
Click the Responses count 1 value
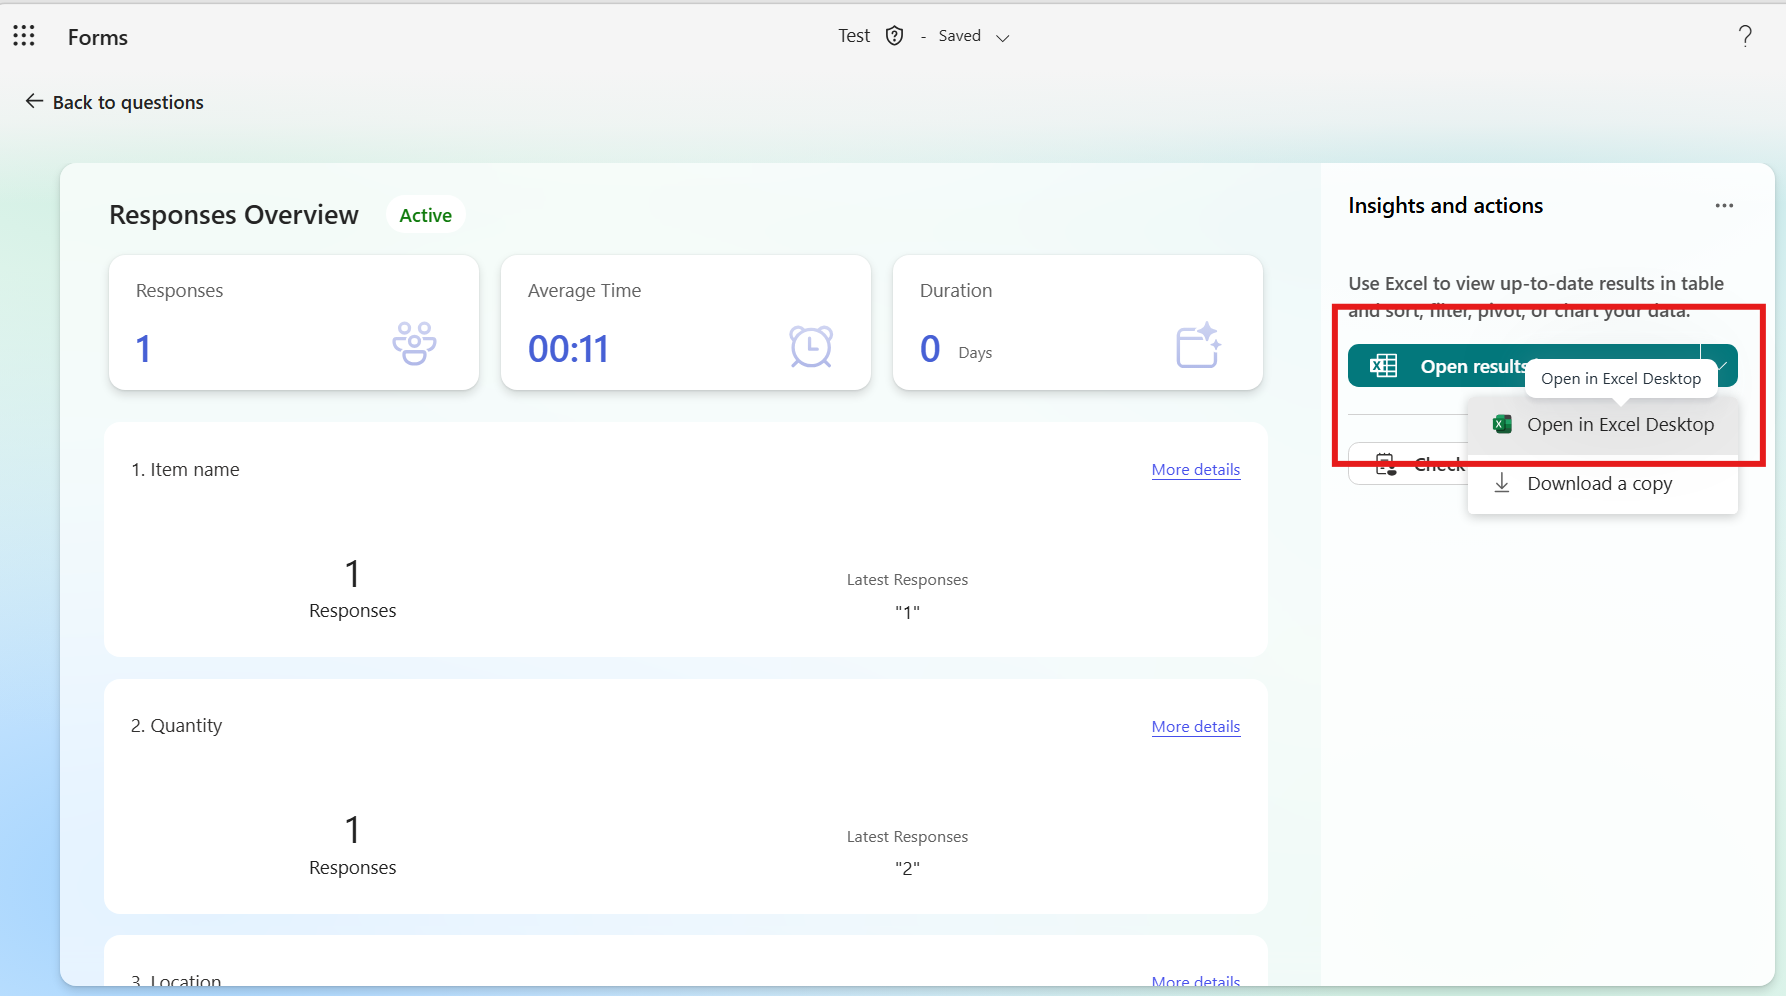pyautogui.click(x=143, y=349)
